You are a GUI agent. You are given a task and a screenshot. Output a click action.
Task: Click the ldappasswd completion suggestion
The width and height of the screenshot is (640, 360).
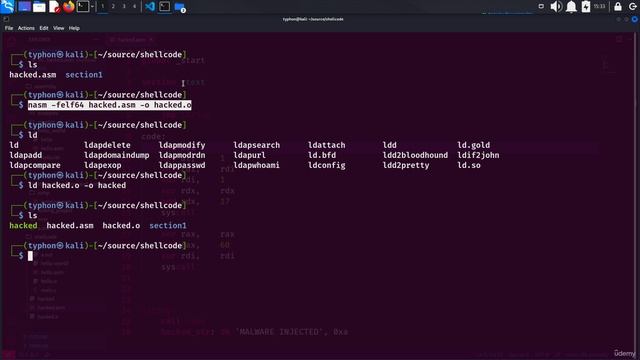click(182, 165)
